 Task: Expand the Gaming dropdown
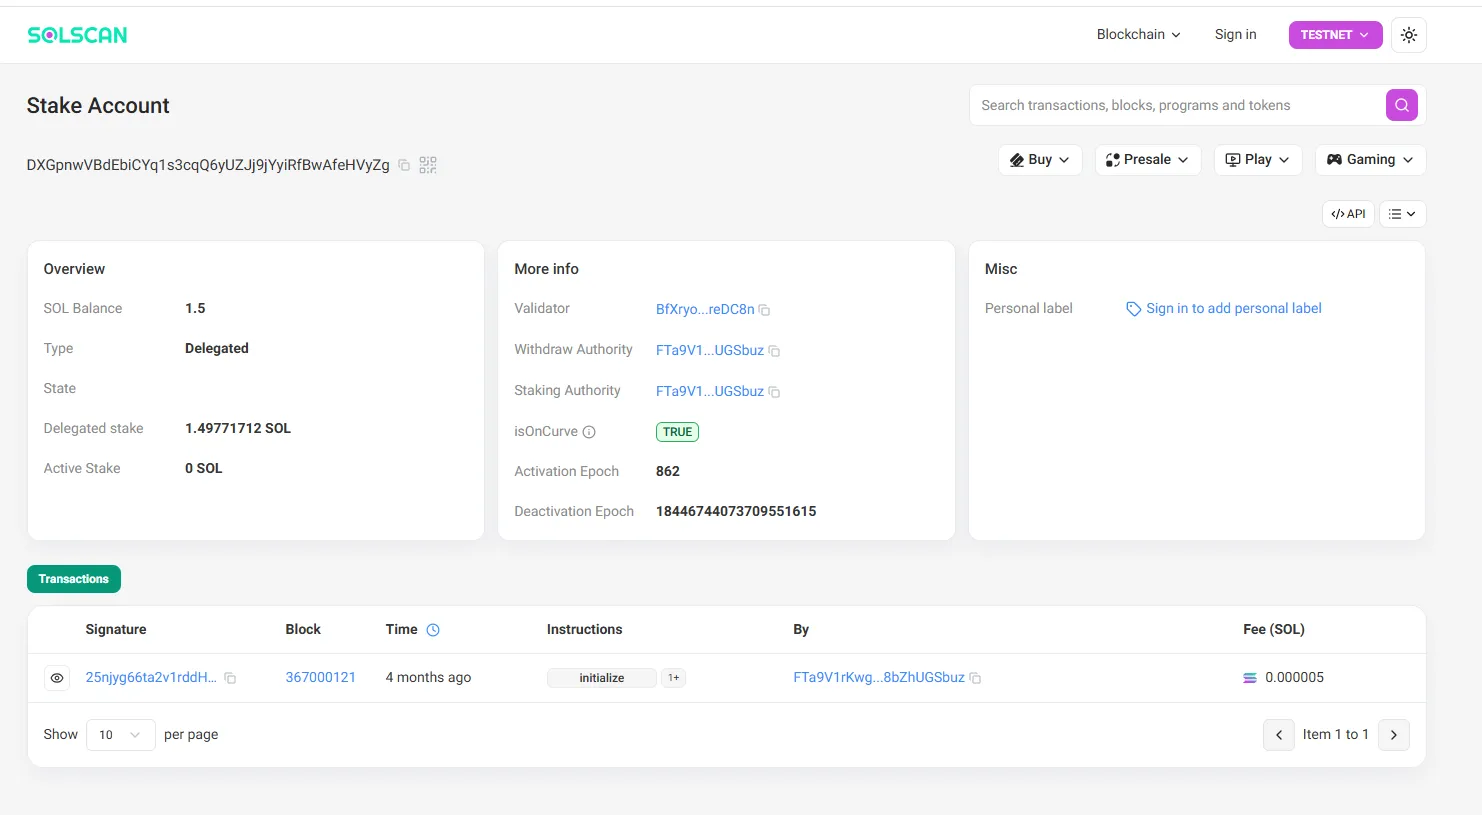pos(1370,160)
